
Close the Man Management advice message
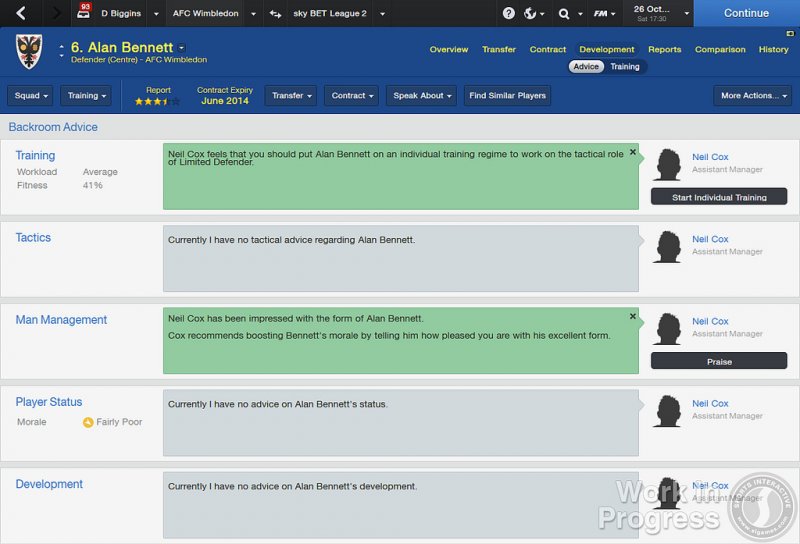tap(632, 316)
